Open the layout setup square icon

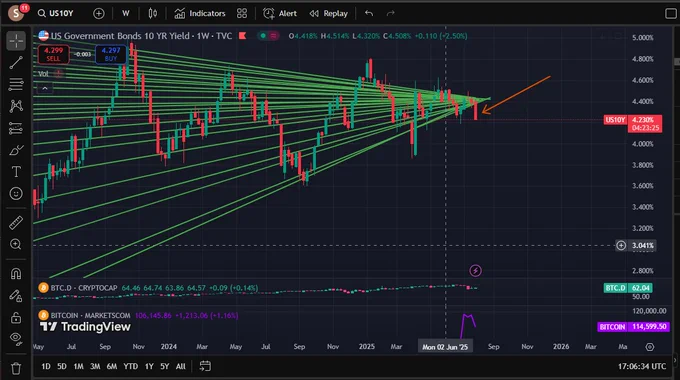coord(670,13)
